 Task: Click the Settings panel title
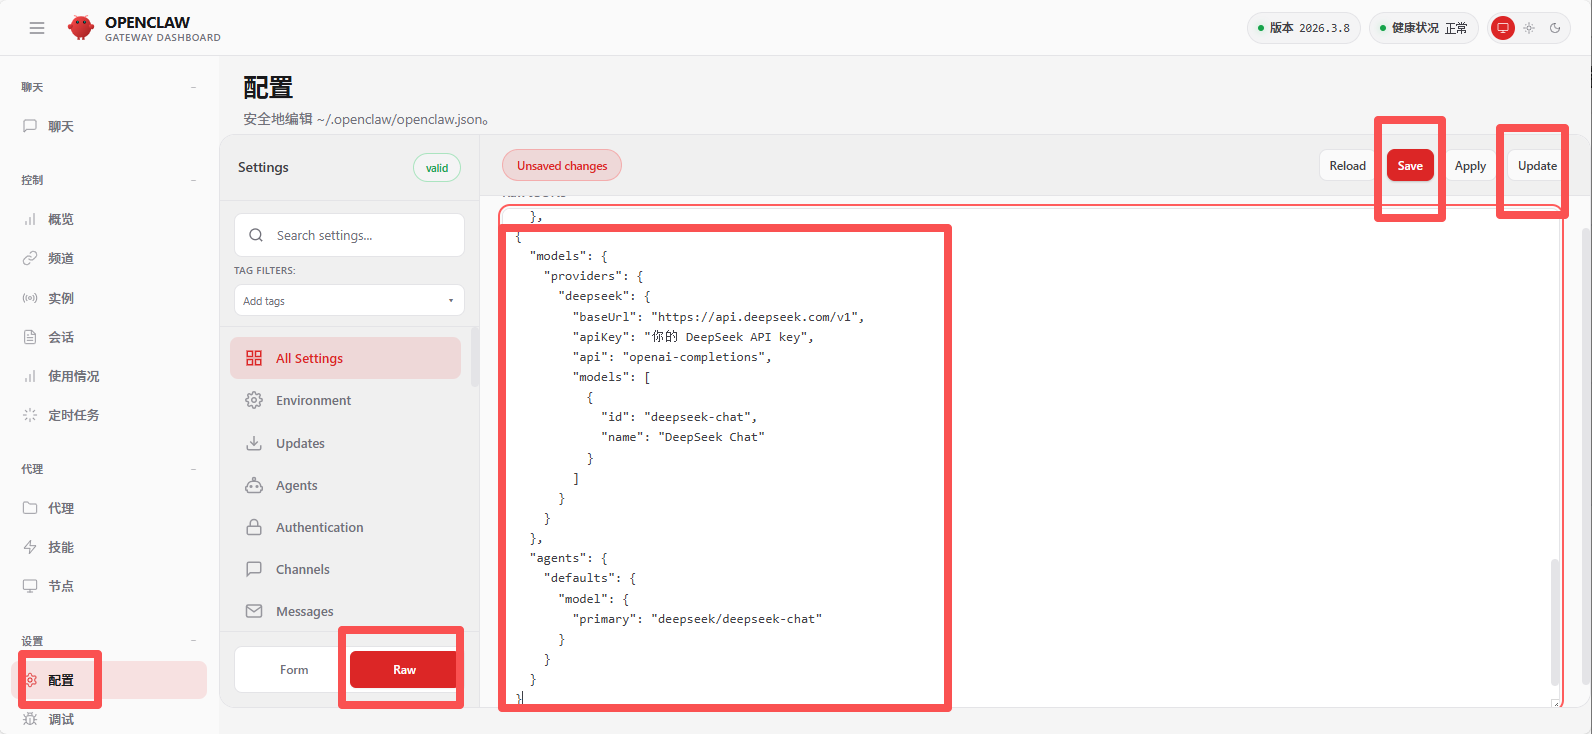coord(263,167)
